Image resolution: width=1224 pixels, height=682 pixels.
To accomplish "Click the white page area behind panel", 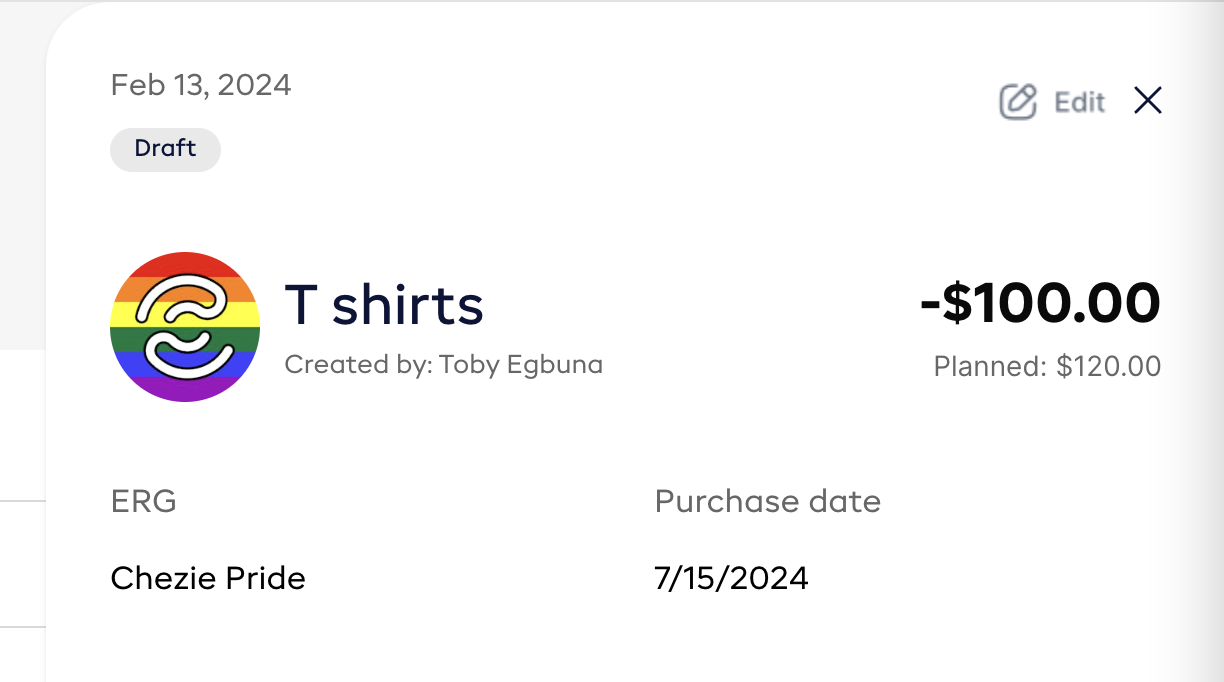I will point(22,430).
